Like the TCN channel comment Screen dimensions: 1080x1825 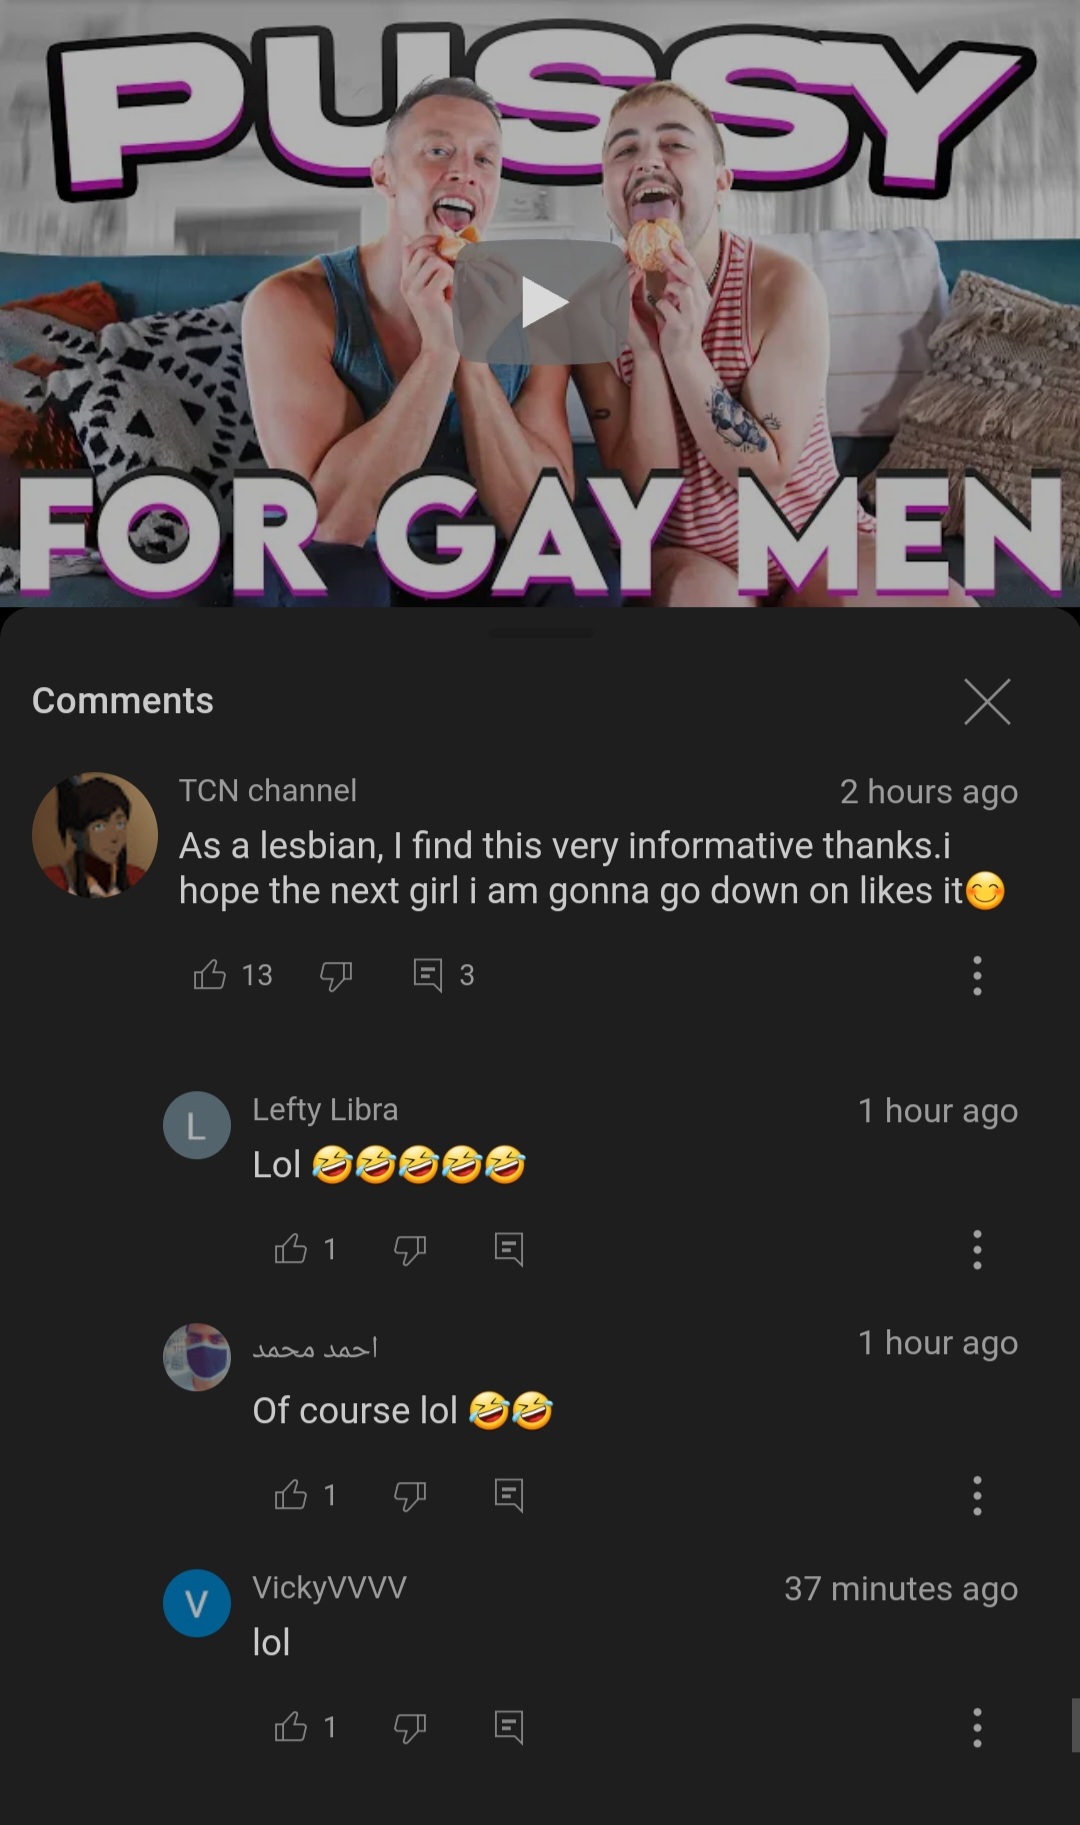[x=209, y=974]
